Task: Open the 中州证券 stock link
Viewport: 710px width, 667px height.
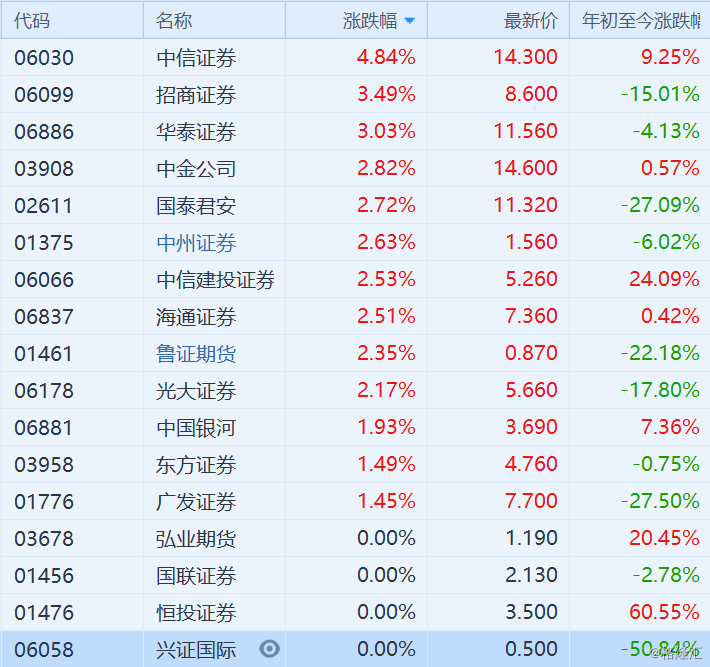Action: (x=196, y=243)
